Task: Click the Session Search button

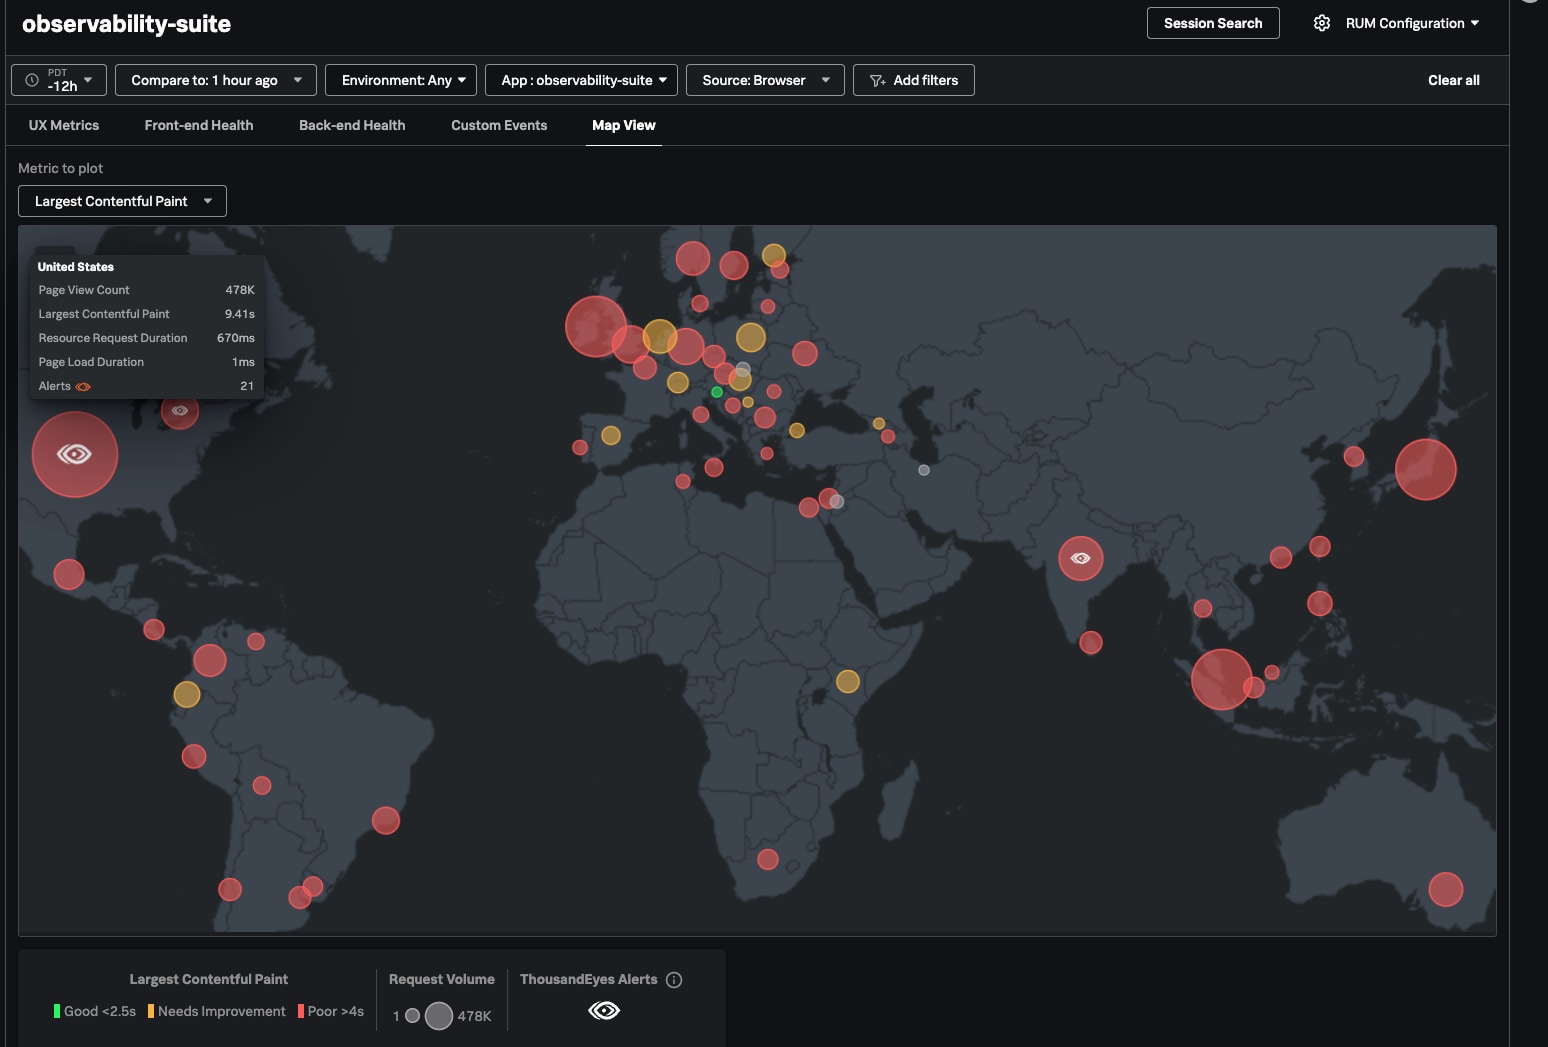Action: 1212,23
